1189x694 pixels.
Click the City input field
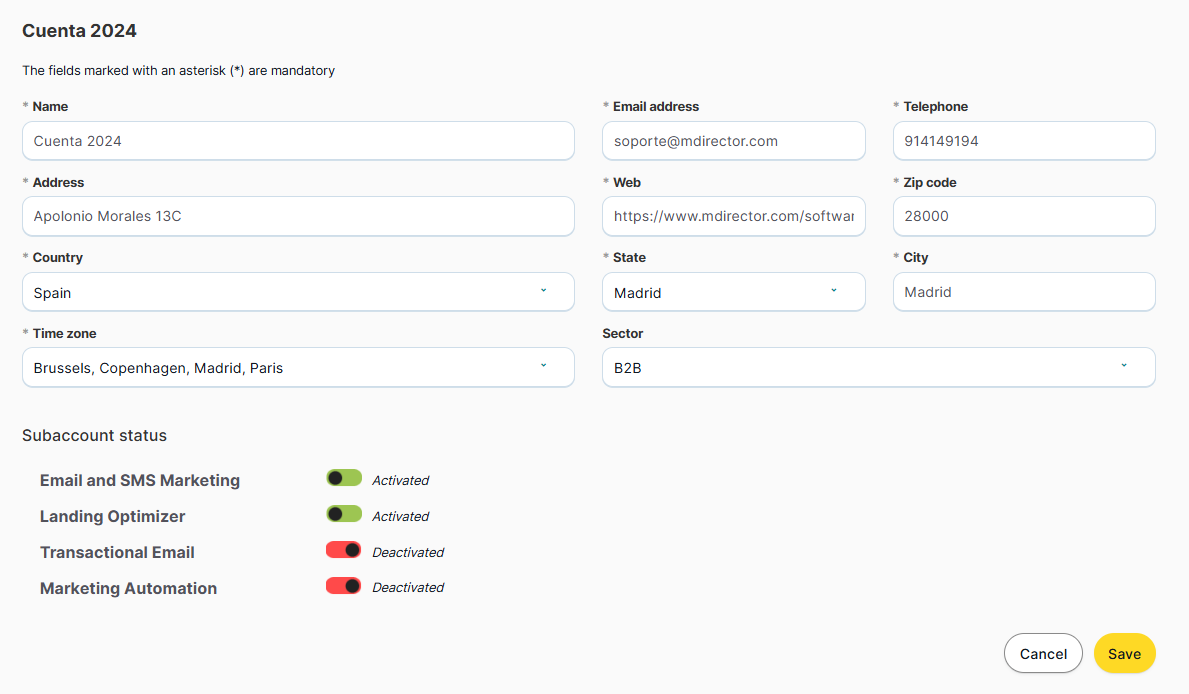[x=1023, y=292]
